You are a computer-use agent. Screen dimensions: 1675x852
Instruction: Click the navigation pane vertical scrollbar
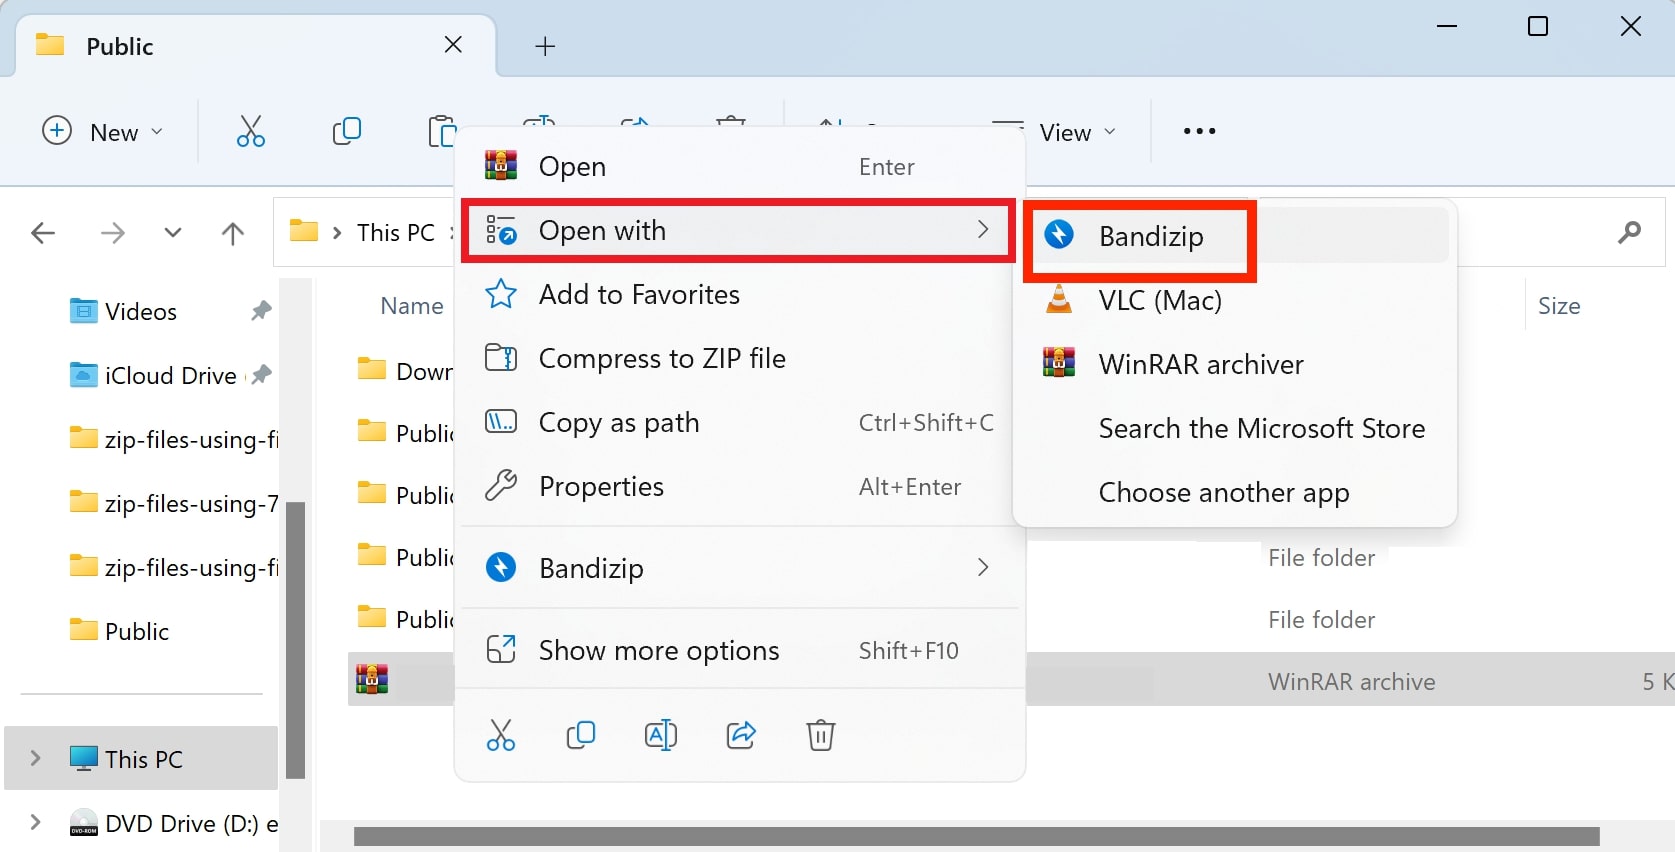pos(295,640)
